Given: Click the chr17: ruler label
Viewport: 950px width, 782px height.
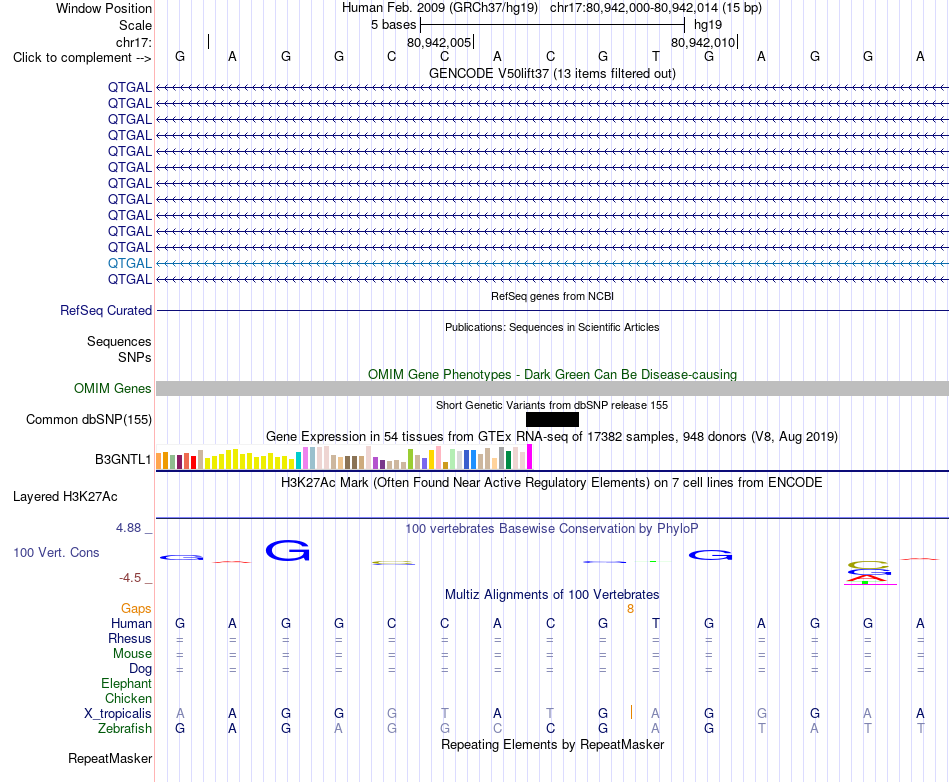Looking at the screenshot, I should (134, 42).
